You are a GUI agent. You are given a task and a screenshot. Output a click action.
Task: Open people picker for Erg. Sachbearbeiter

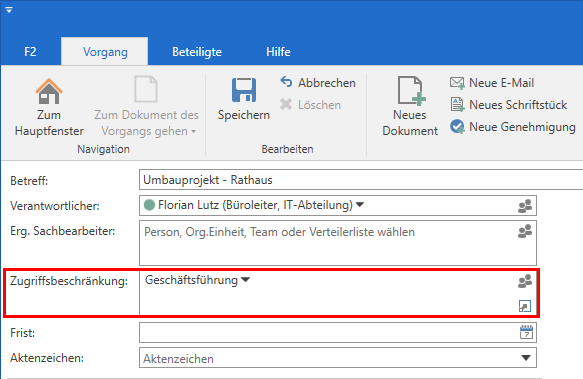(525, 231)
